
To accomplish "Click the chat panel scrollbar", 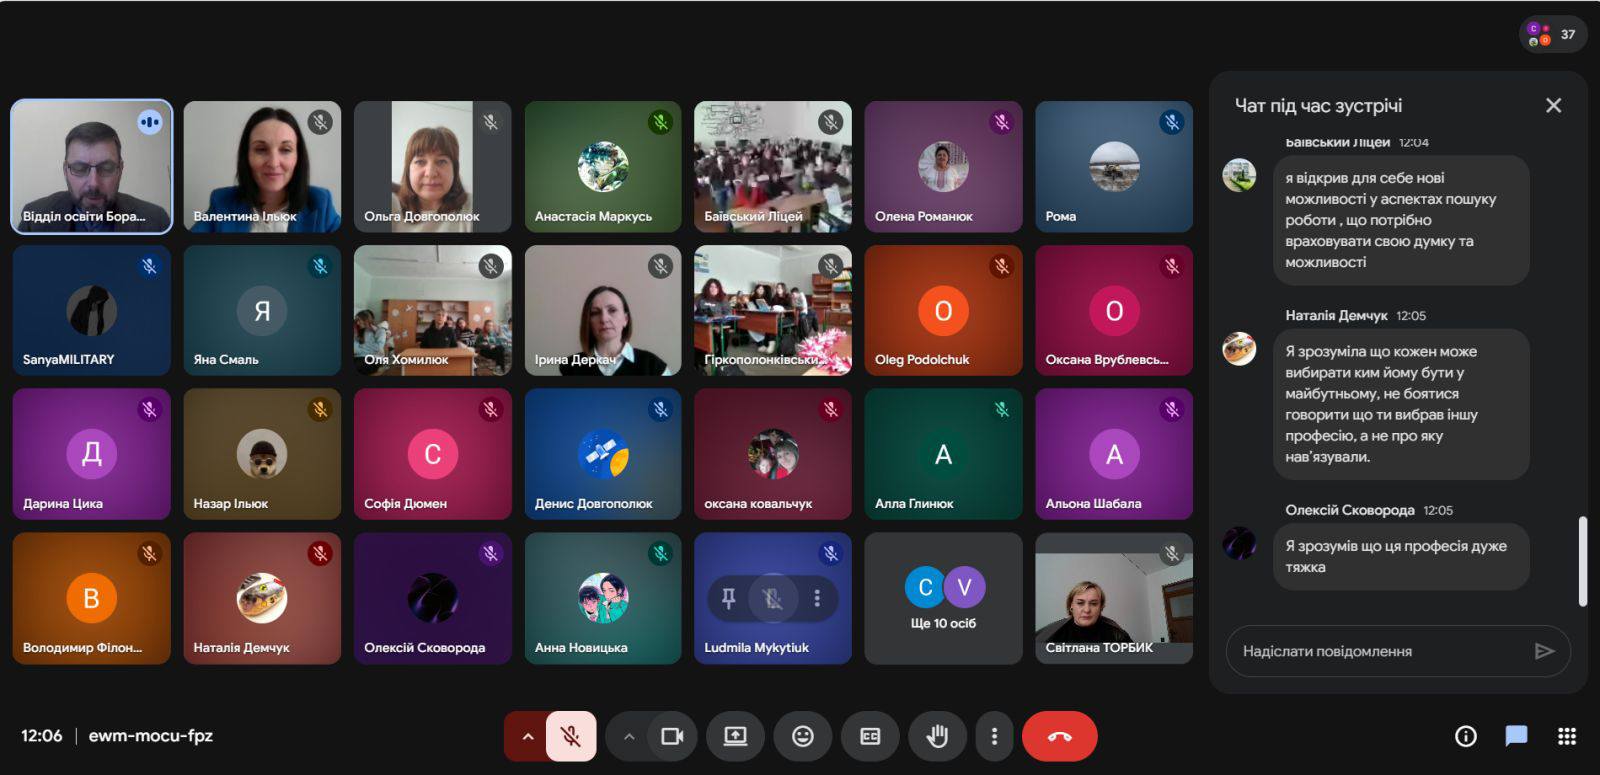I will (1582, 560).
